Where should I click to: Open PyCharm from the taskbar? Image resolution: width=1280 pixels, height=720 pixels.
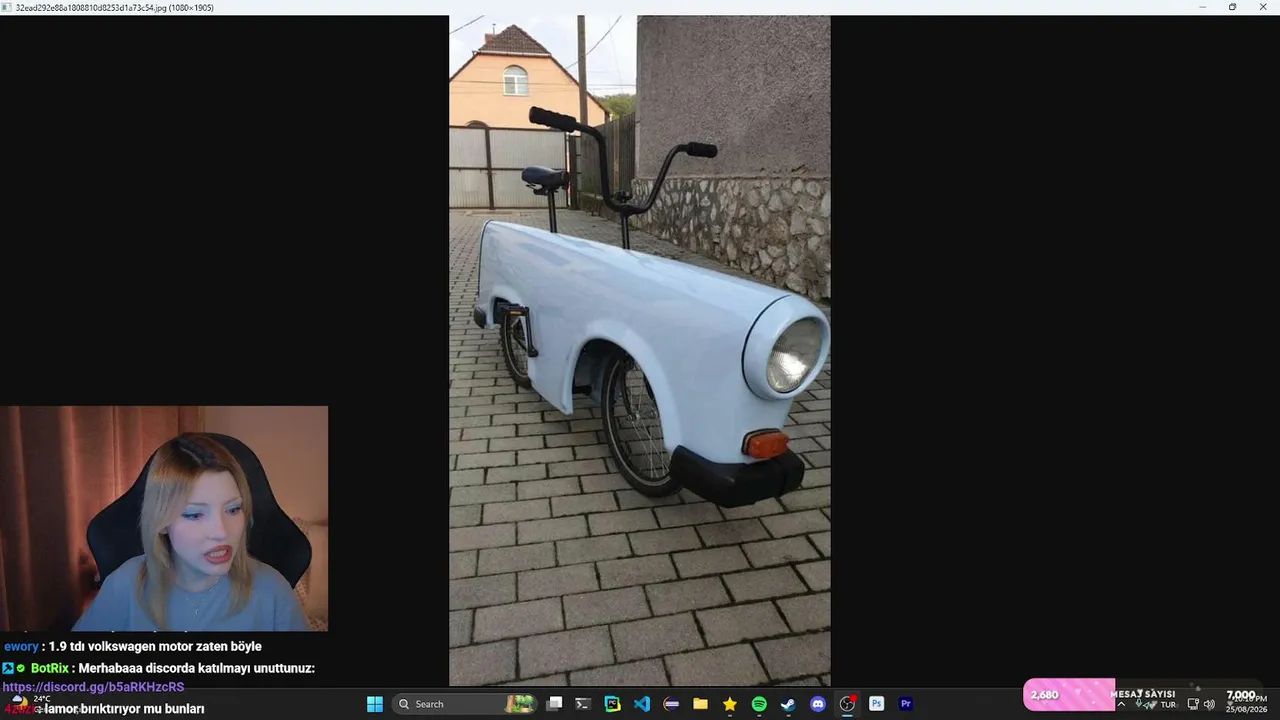[x=613, y=704]
